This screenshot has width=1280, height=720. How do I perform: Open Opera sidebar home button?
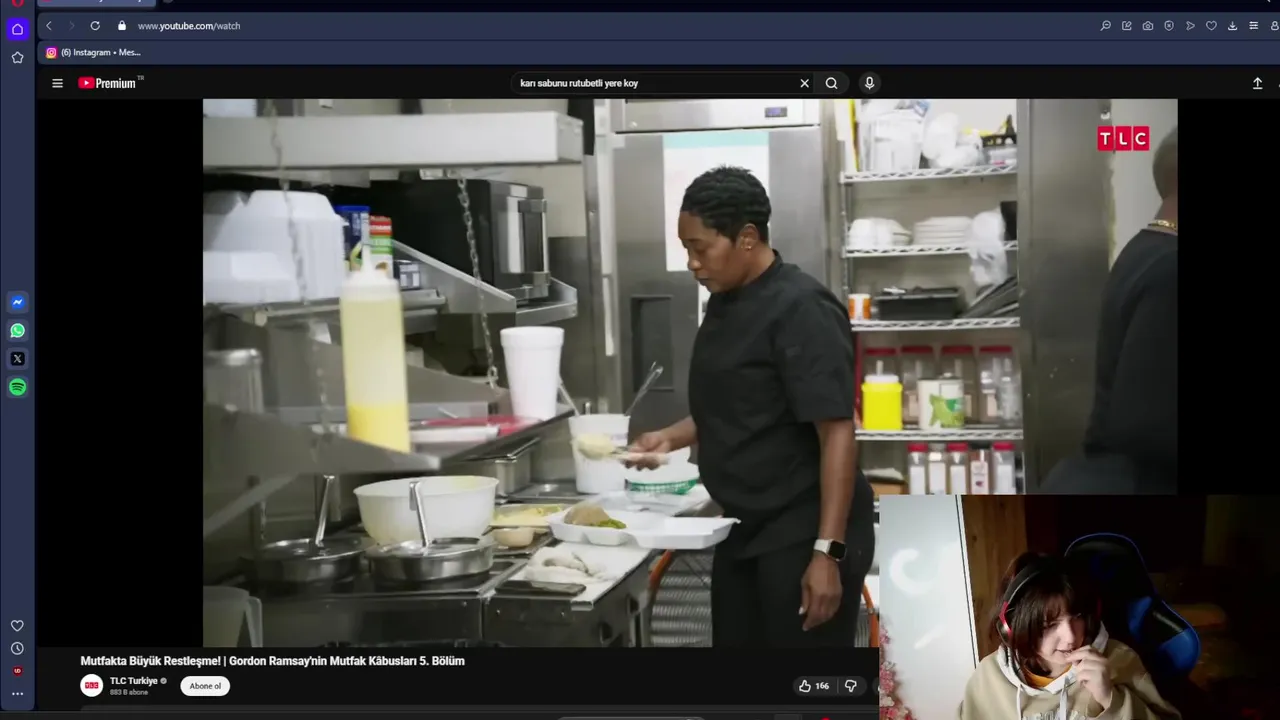17,29
